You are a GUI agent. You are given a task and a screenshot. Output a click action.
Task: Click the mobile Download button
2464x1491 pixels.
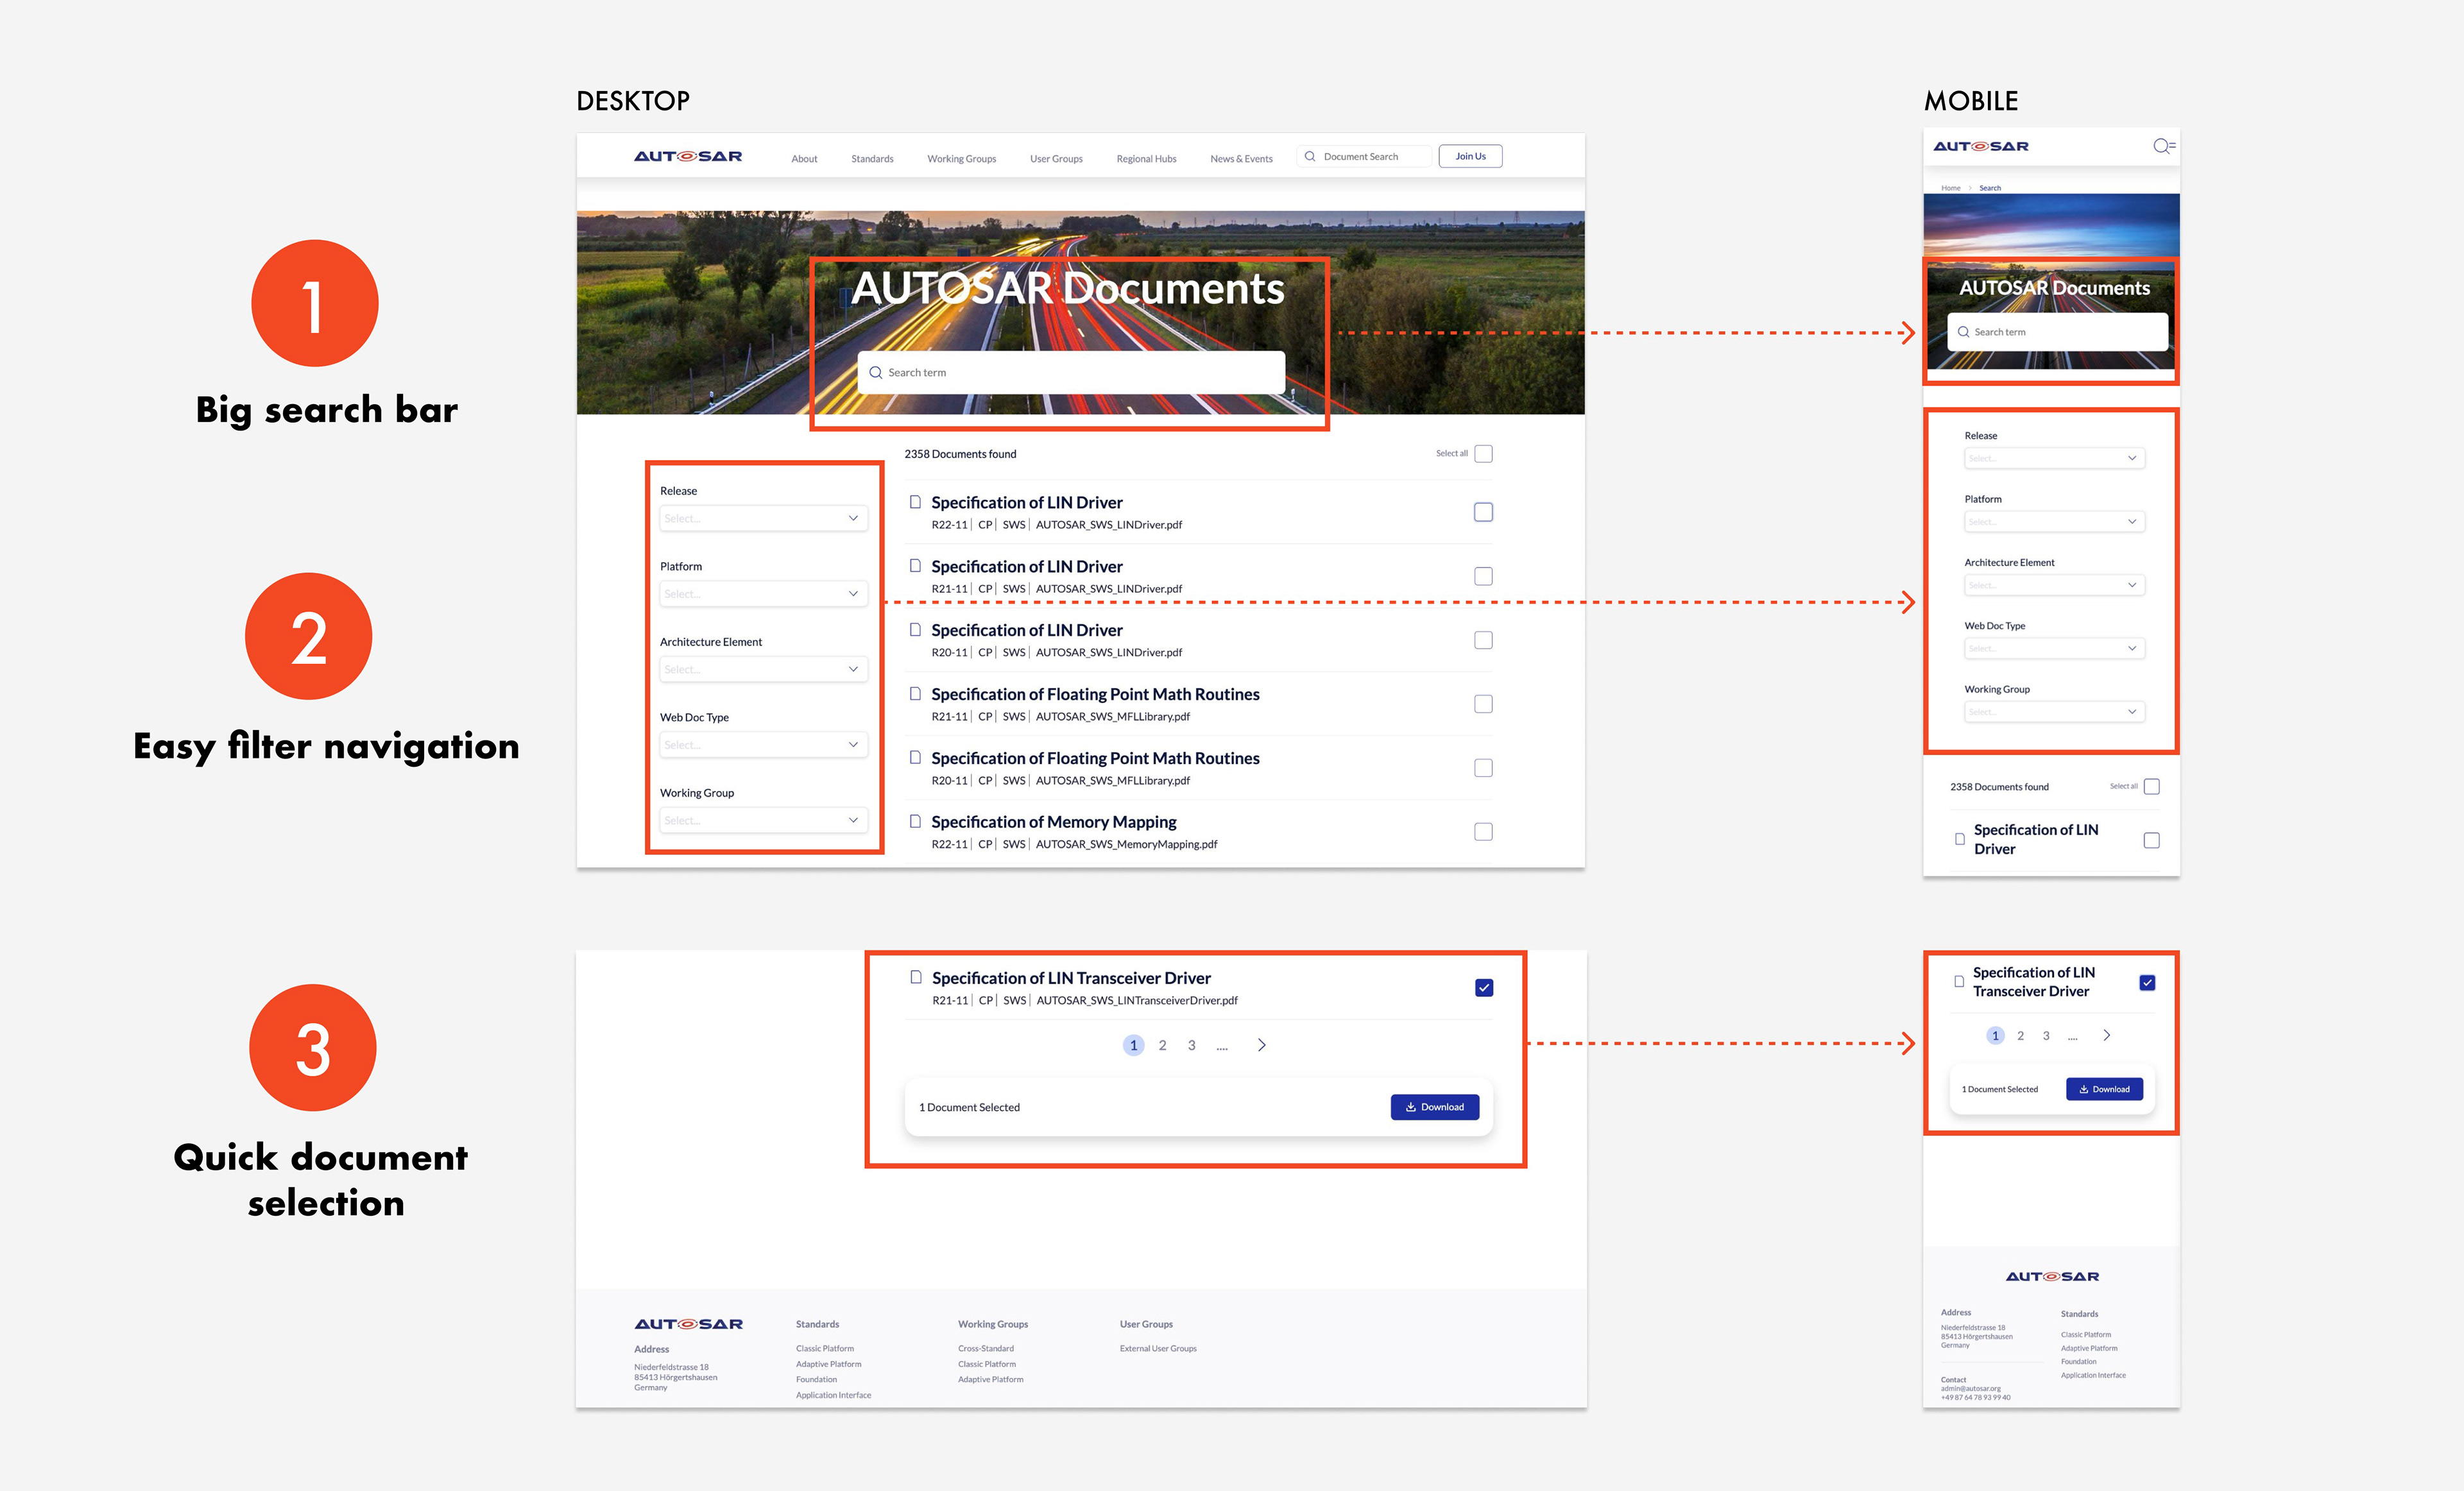pyautogui.click(x=2104, y=1089)
